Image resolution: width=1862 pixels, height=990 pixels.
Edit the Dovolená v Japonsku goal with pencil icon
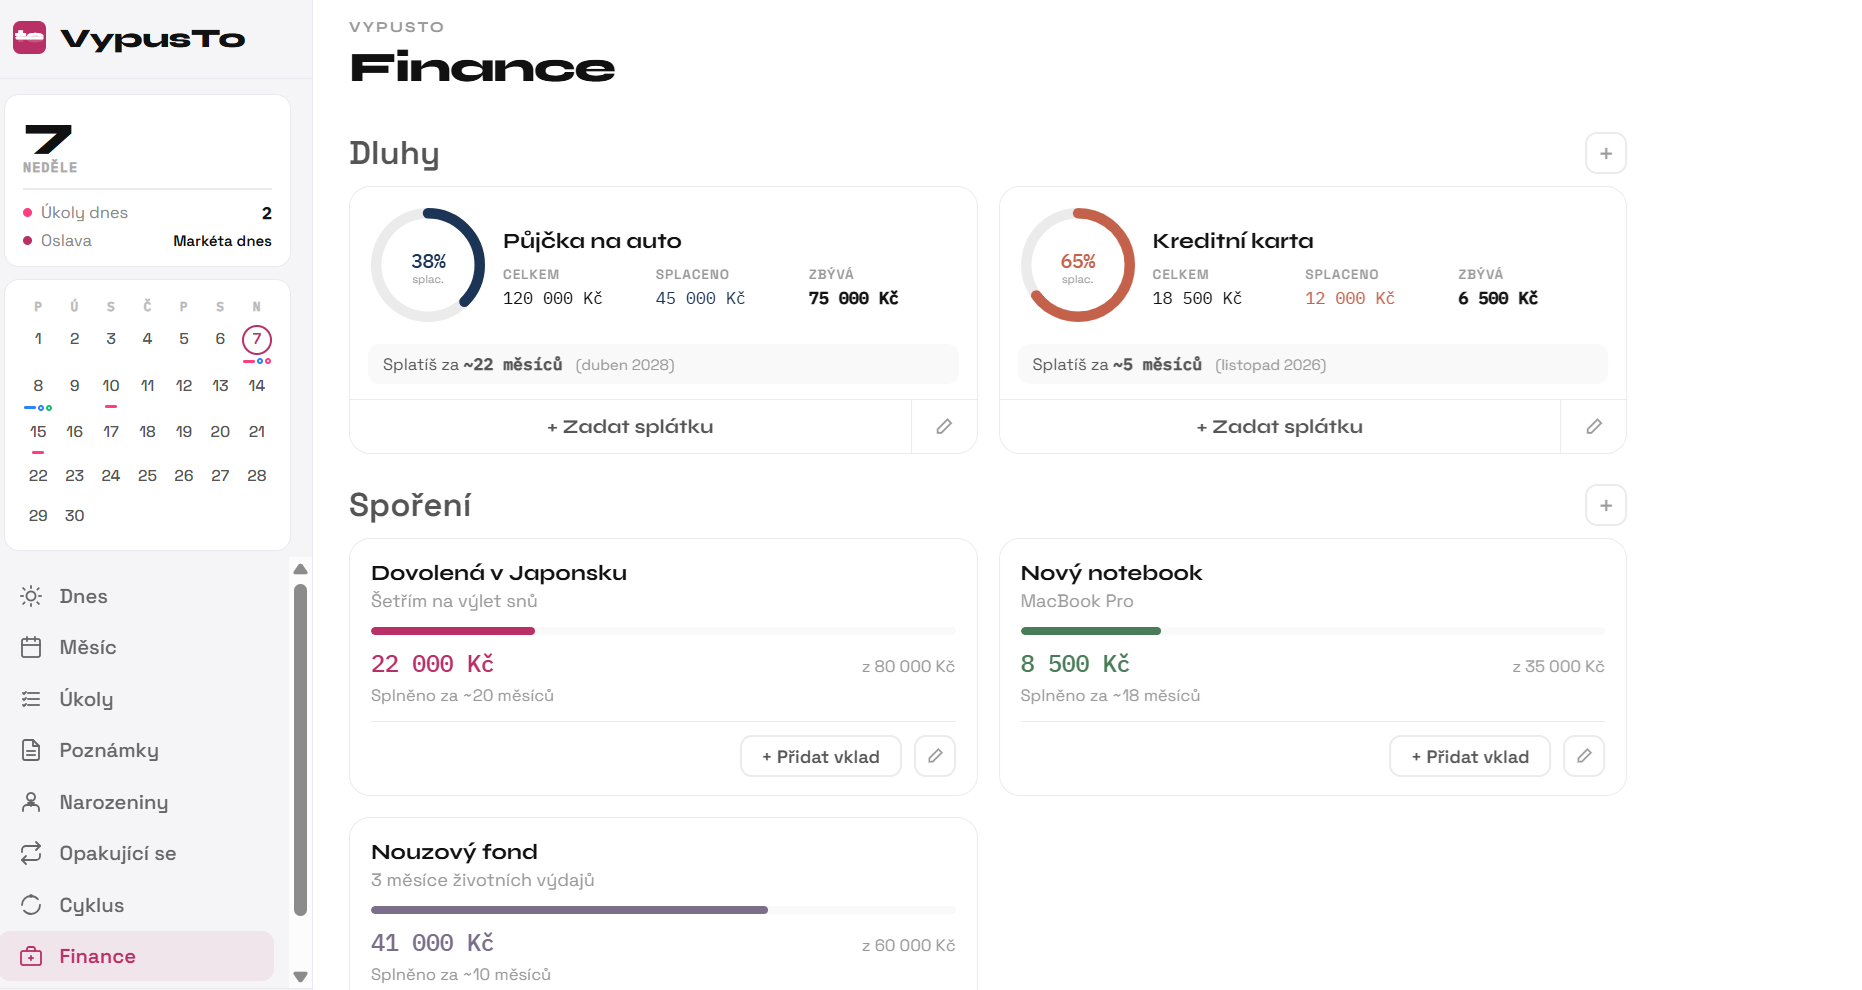935,757
